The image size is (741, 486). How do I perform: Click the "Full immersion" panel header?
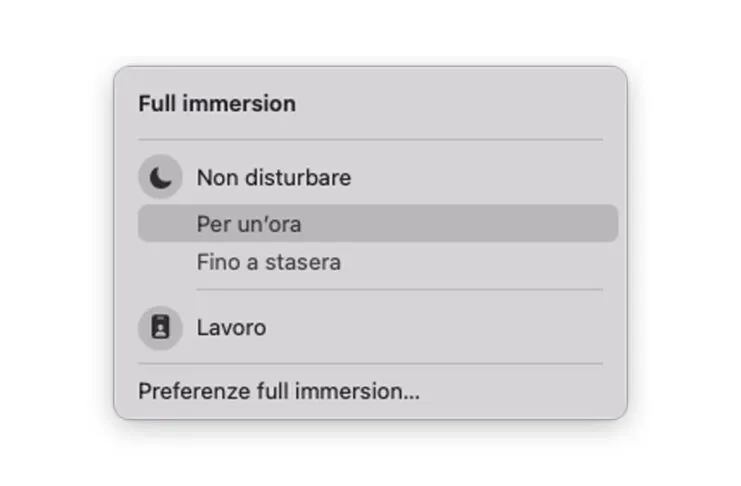click(217, 104)
